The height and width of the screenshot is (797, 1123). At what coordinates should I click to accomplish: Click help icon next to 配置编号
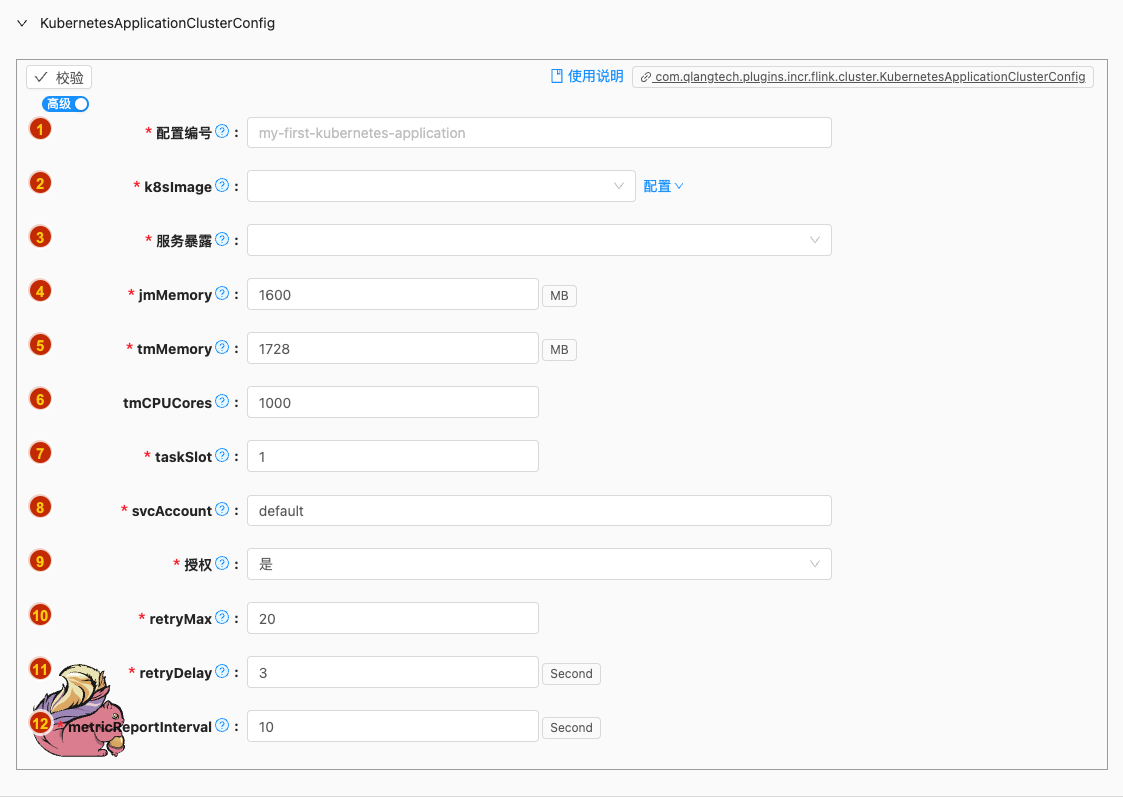pyautogui.click(x=222, y=132)
